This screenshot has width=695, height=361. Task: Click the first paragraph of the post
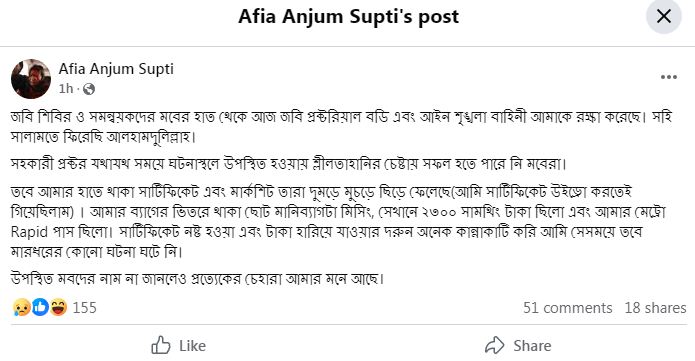click(341, 127)
